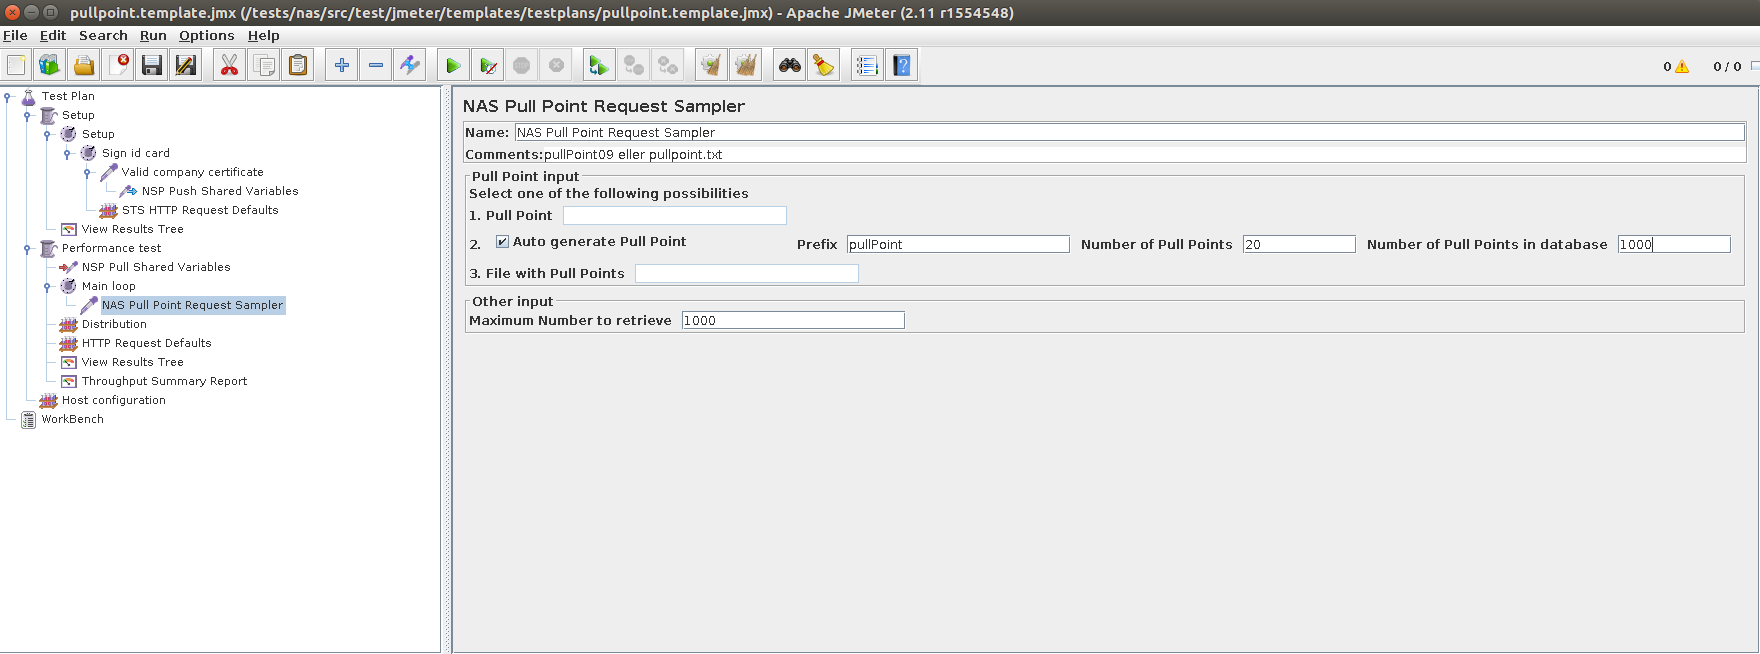
Task: Click the Expand All plus icon
Action: coord(342,66)
